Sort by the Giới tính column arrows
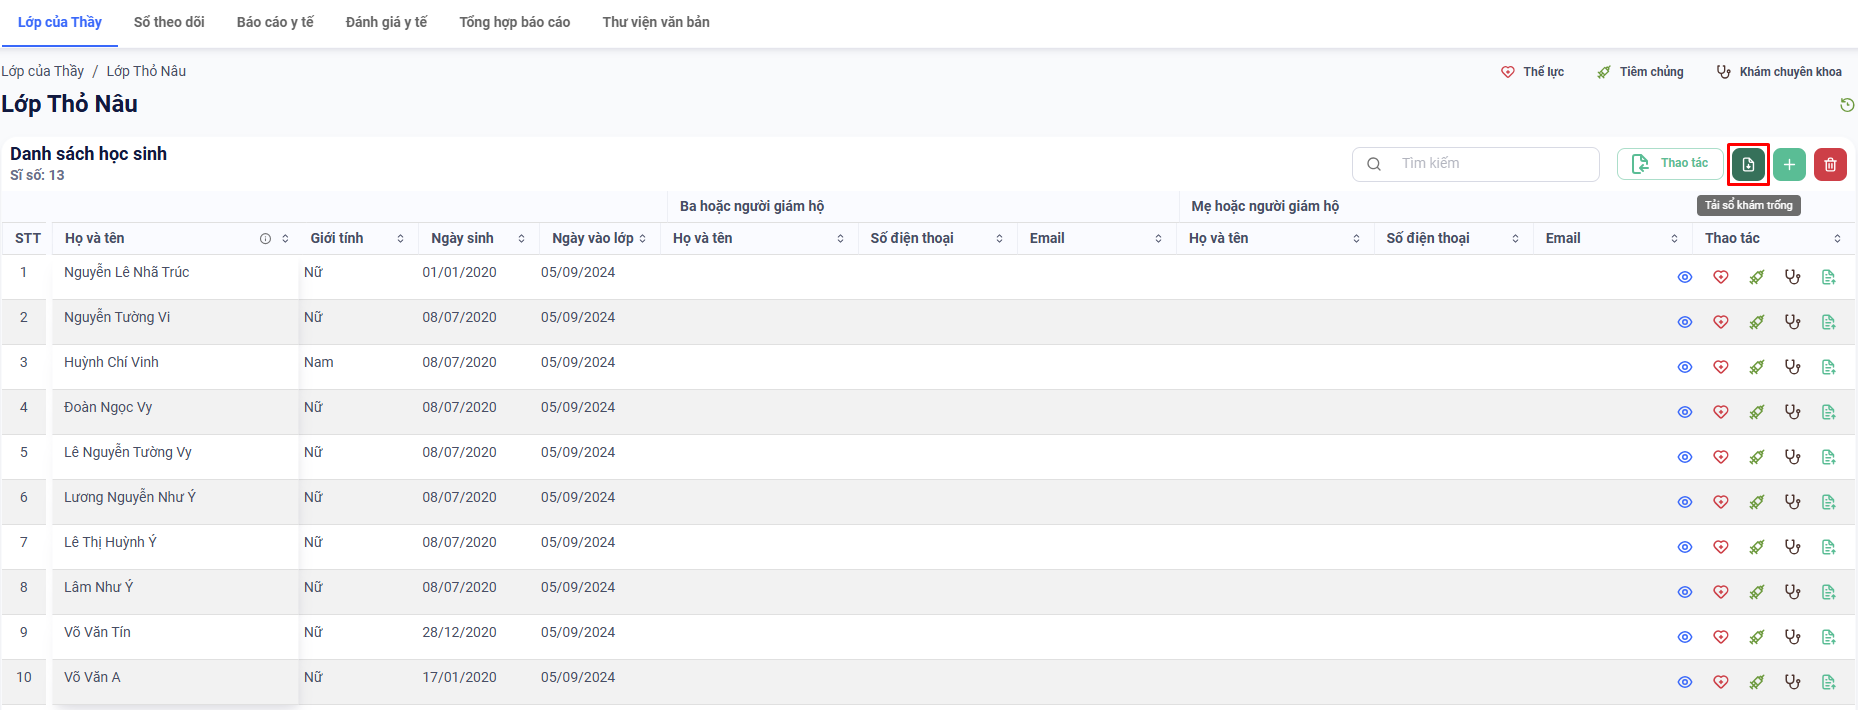 [x=400, y=239]
